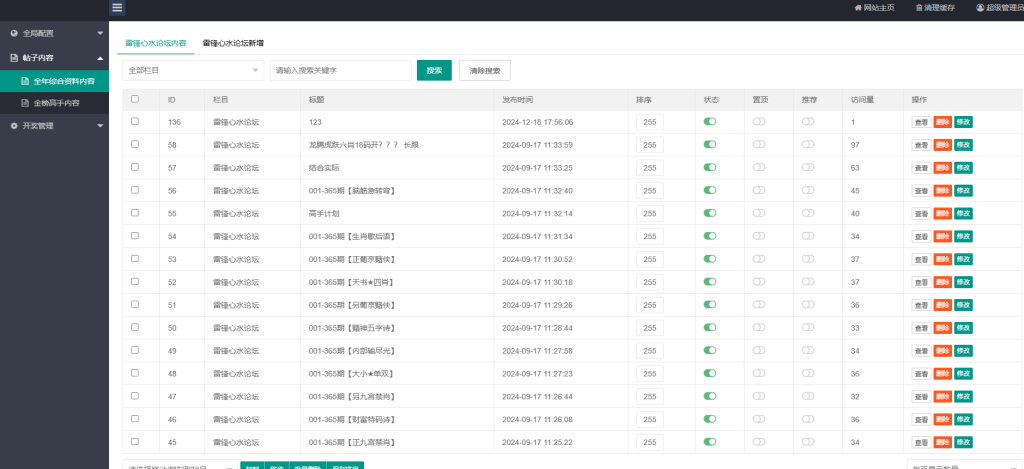
Task: Click 修改 for row ID 50
Action: point(963,328)
